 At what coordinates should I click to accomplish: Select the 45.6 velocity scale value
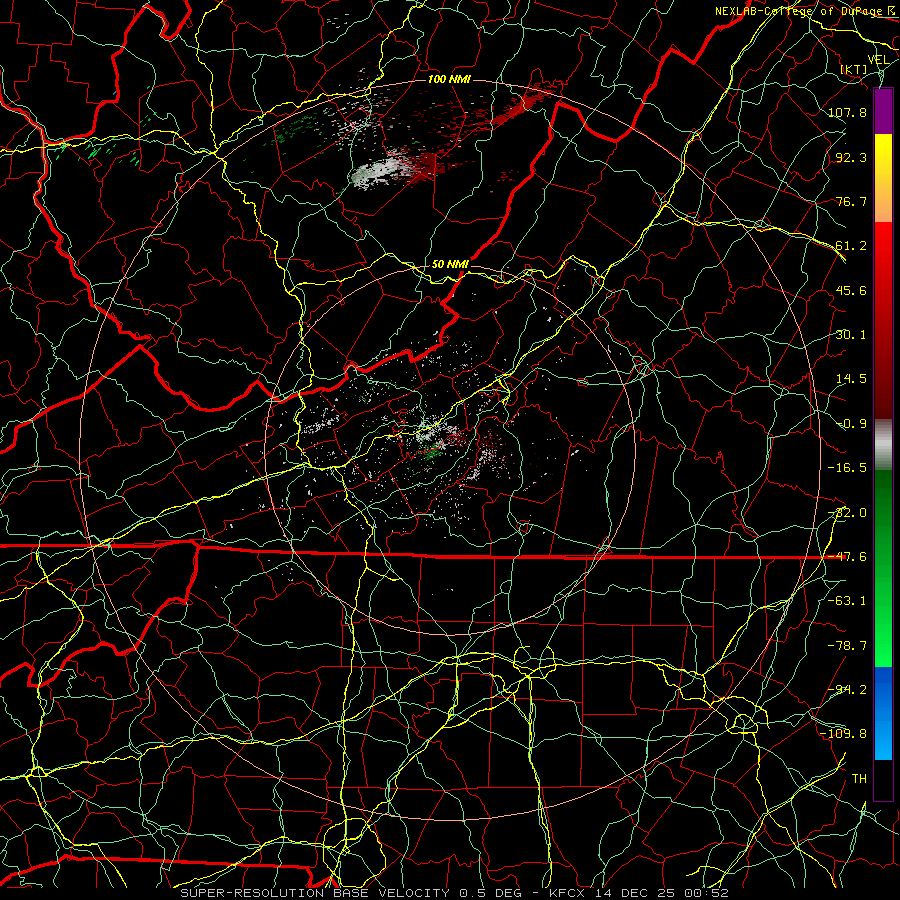[x=851, y=290]
